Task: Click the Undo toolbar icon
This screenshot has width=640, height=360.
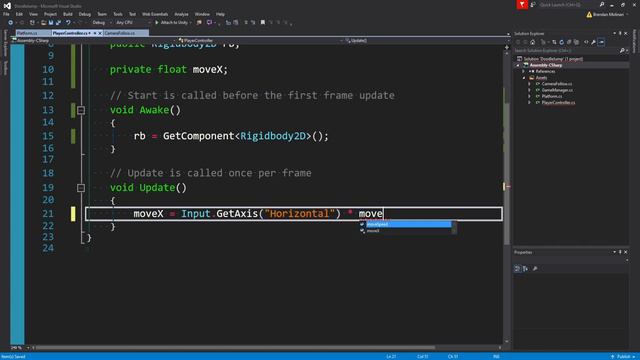Action: tap(68, 23)
